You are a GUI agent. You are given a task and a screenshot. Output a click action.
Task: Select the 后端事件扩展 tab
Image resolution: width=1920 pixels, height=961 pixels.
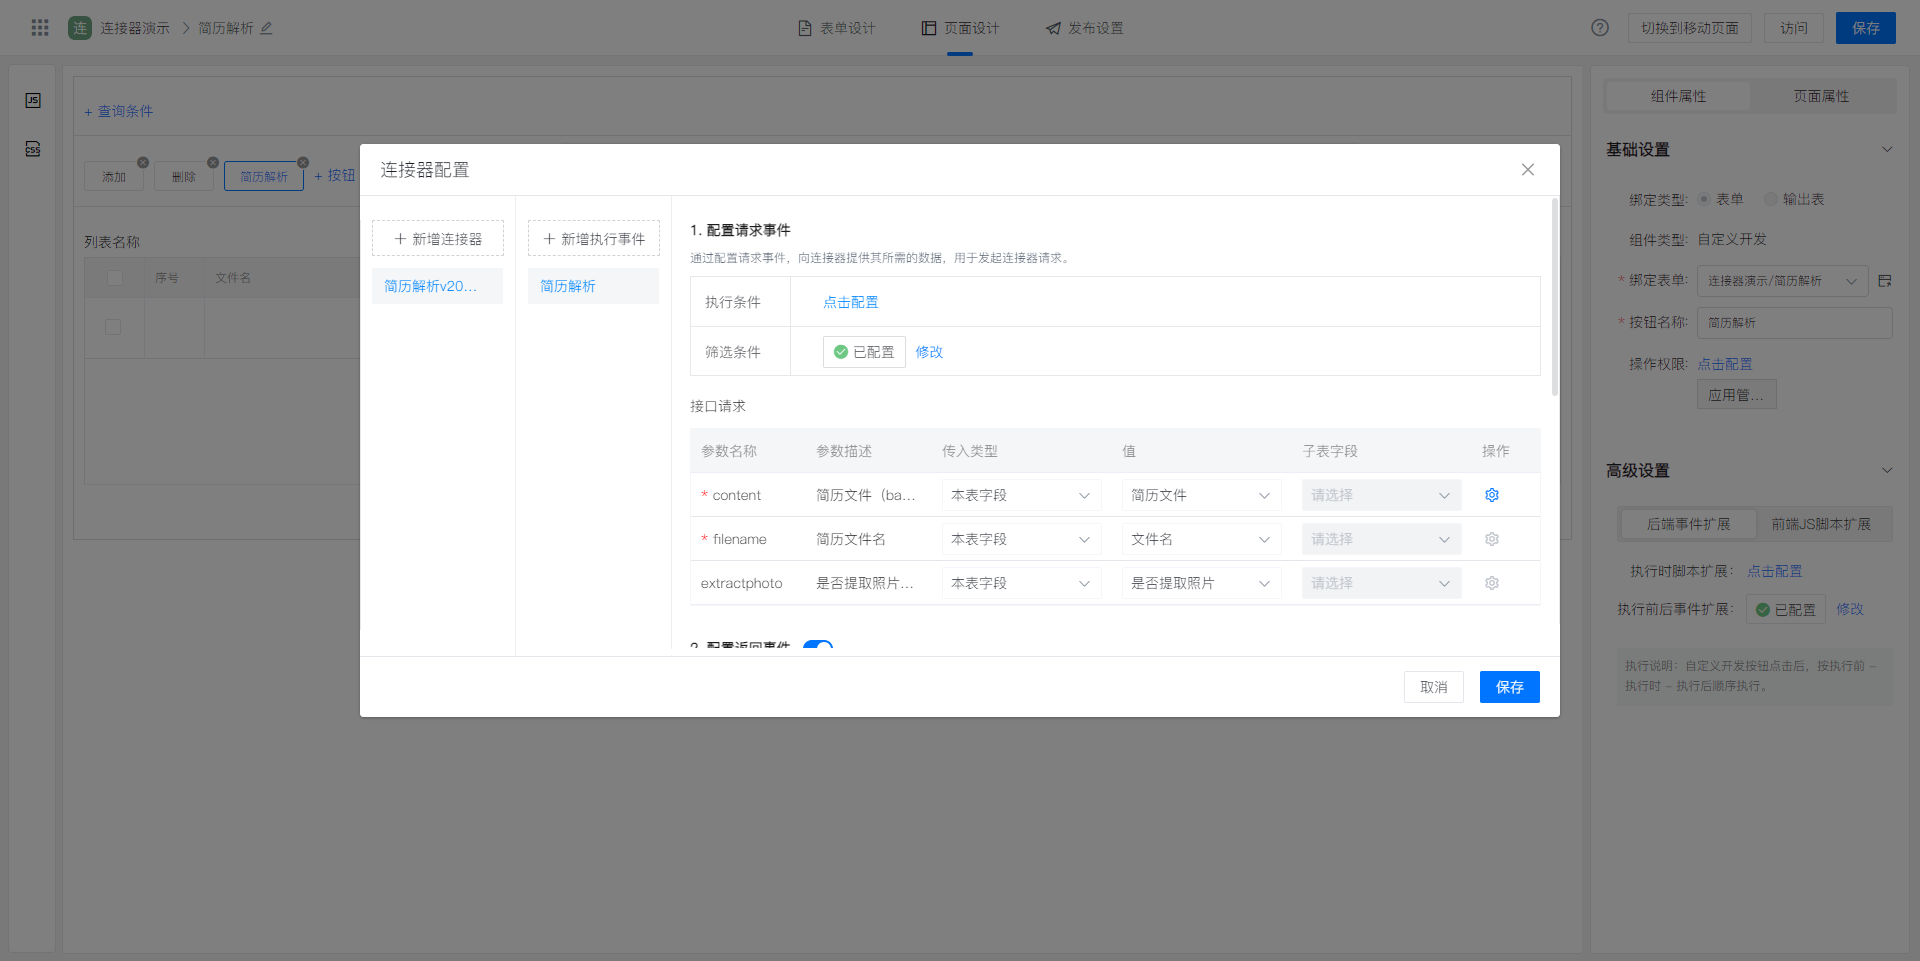(x=1688, y=524)
